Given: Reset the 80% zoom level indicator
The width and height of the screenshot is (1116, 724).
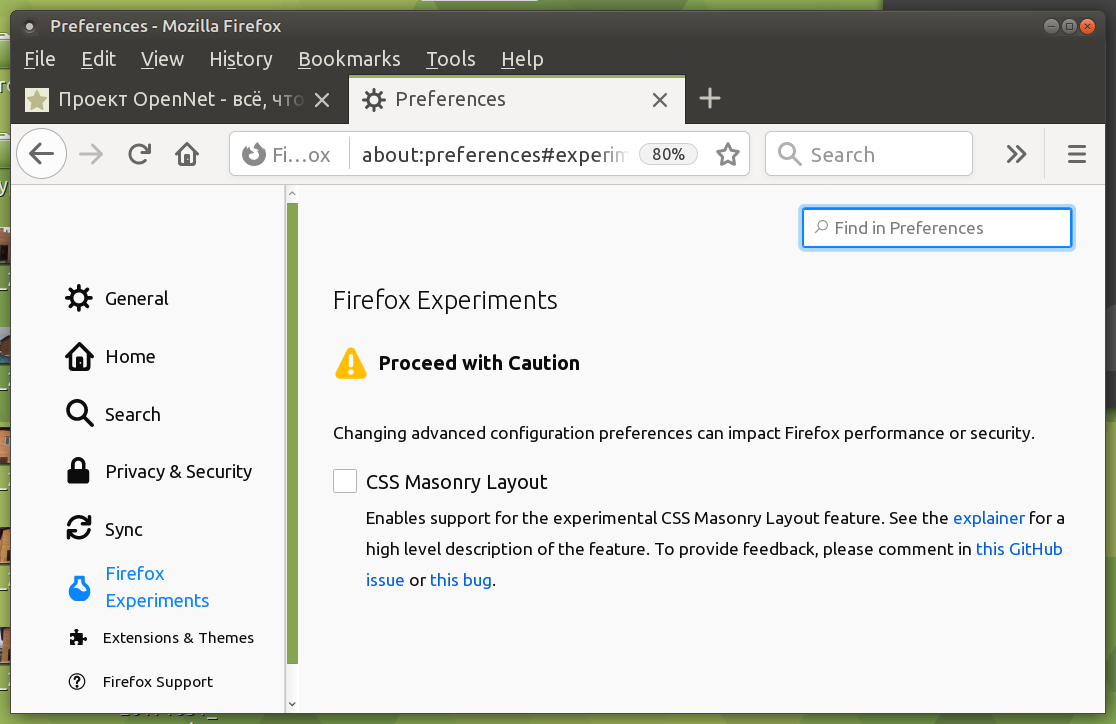Looking at the screenshot, I should [x=668, y=155].
